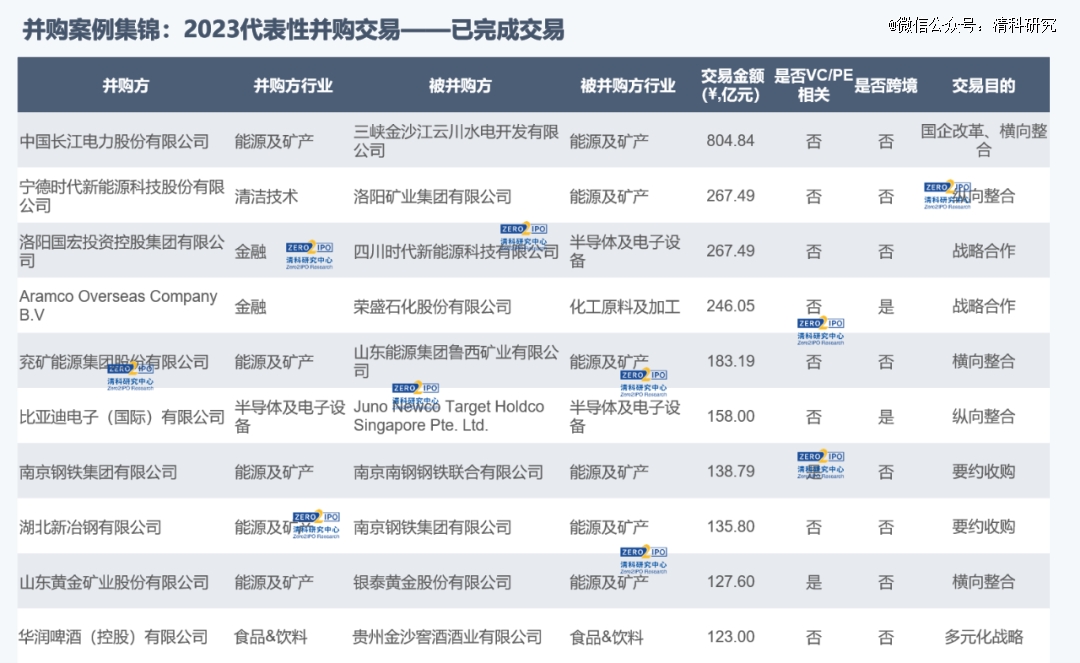Click target '南京钢铁集团有限公司' in the 湖北新冶钢 row

[x=433, y=527]
